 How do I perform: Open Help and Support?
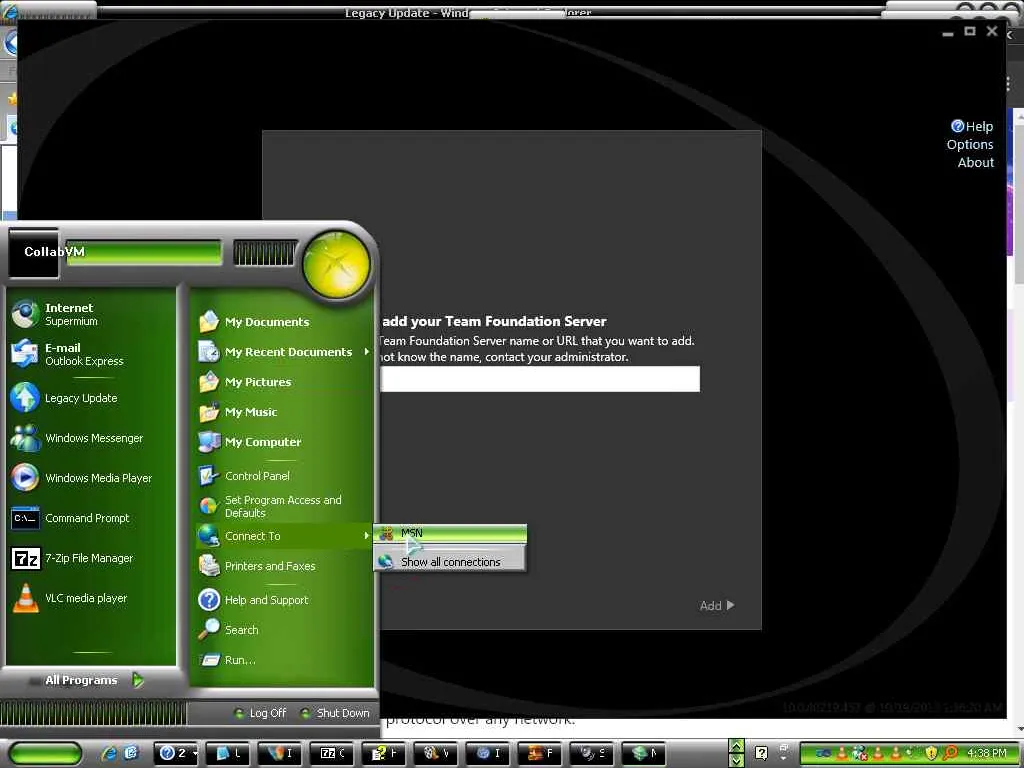[283, 600]
